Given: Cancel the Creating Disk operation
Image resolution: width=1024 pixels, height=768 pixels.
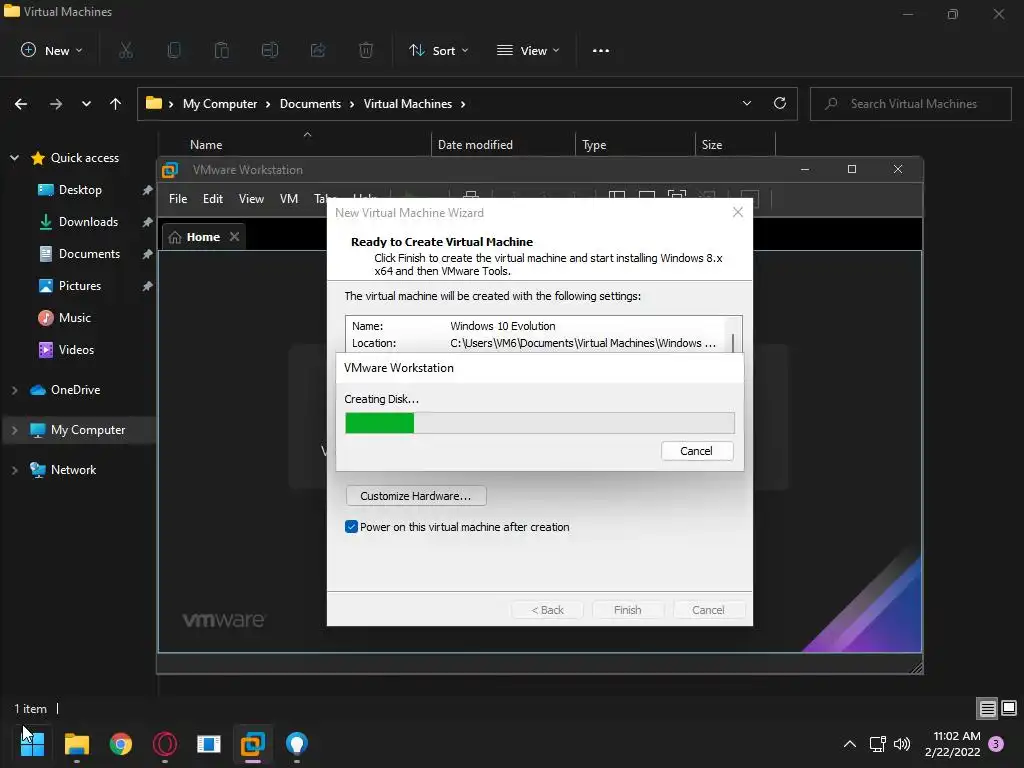Looking at the screenshot, I should (697, 451).
